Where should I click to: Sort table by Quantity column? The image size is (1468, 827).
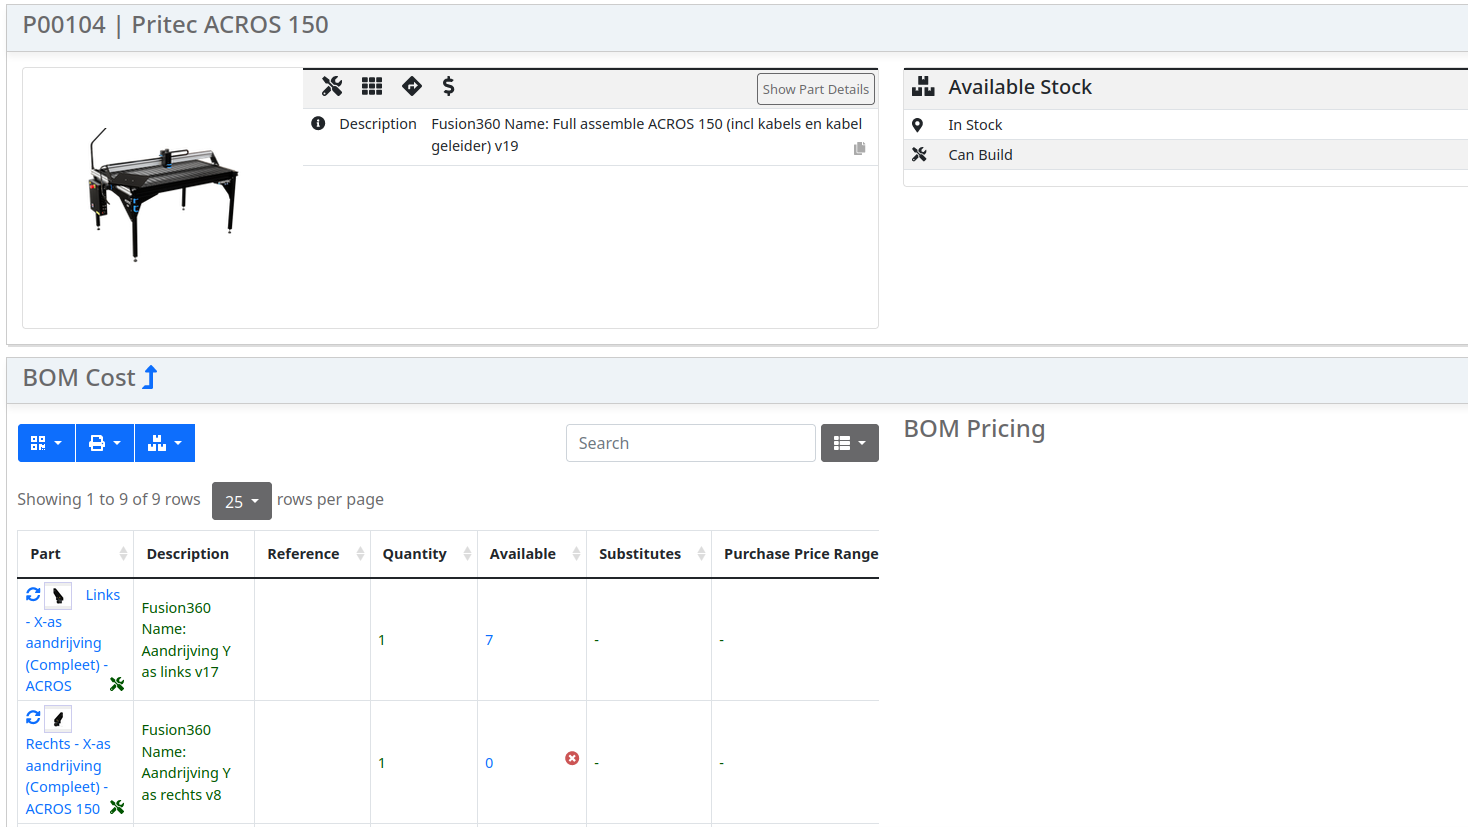coord(424,554)
